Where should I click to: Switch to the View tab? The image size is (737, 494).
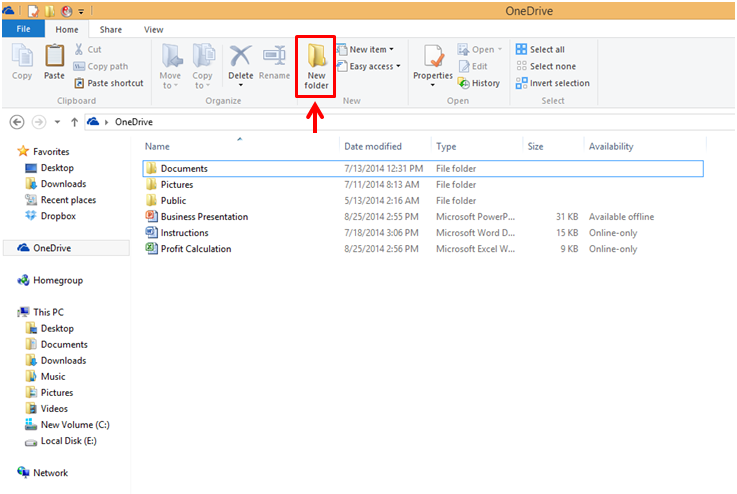(x=153, y=30)
